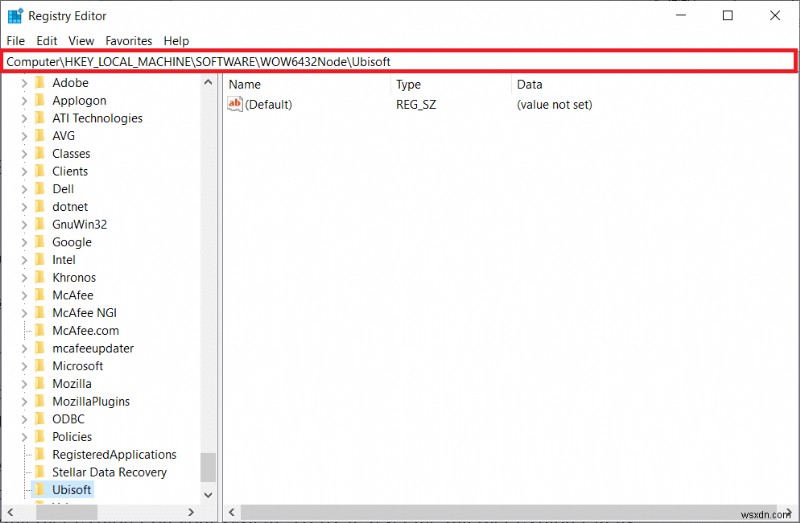
Task: Expand the MozillaPlugins key
Action: pyautogui.click(x=24, y=402)
